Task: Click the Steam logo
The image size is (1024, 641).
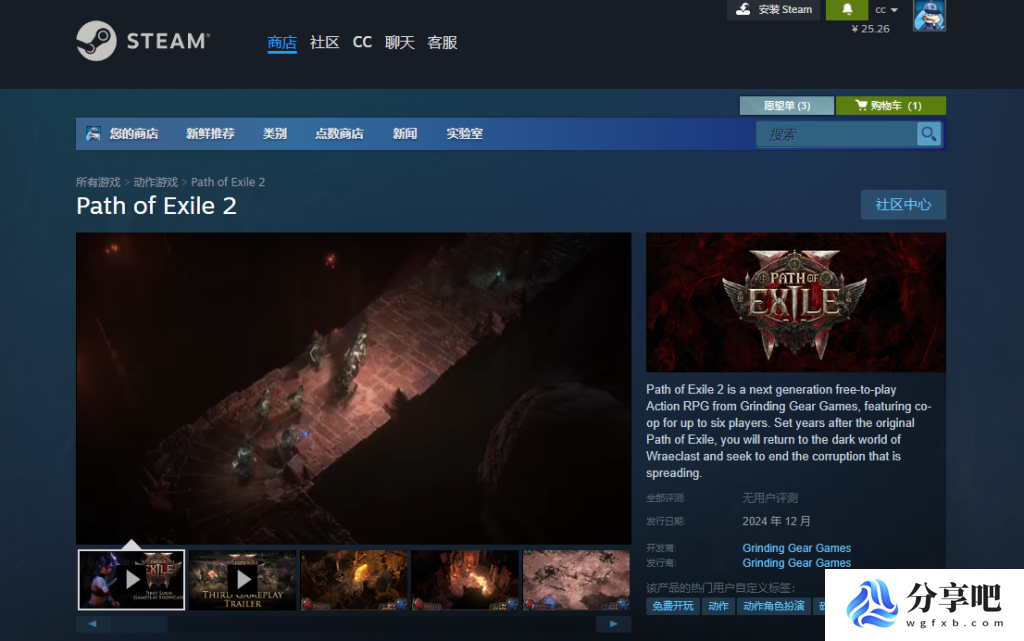Action: [143, 40]
